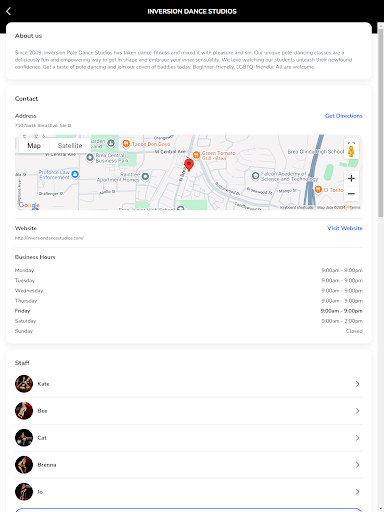Open Cat's staff profile photo
Image resolution: width=384 pixels, height=512 pixels.
coord(24,438)
